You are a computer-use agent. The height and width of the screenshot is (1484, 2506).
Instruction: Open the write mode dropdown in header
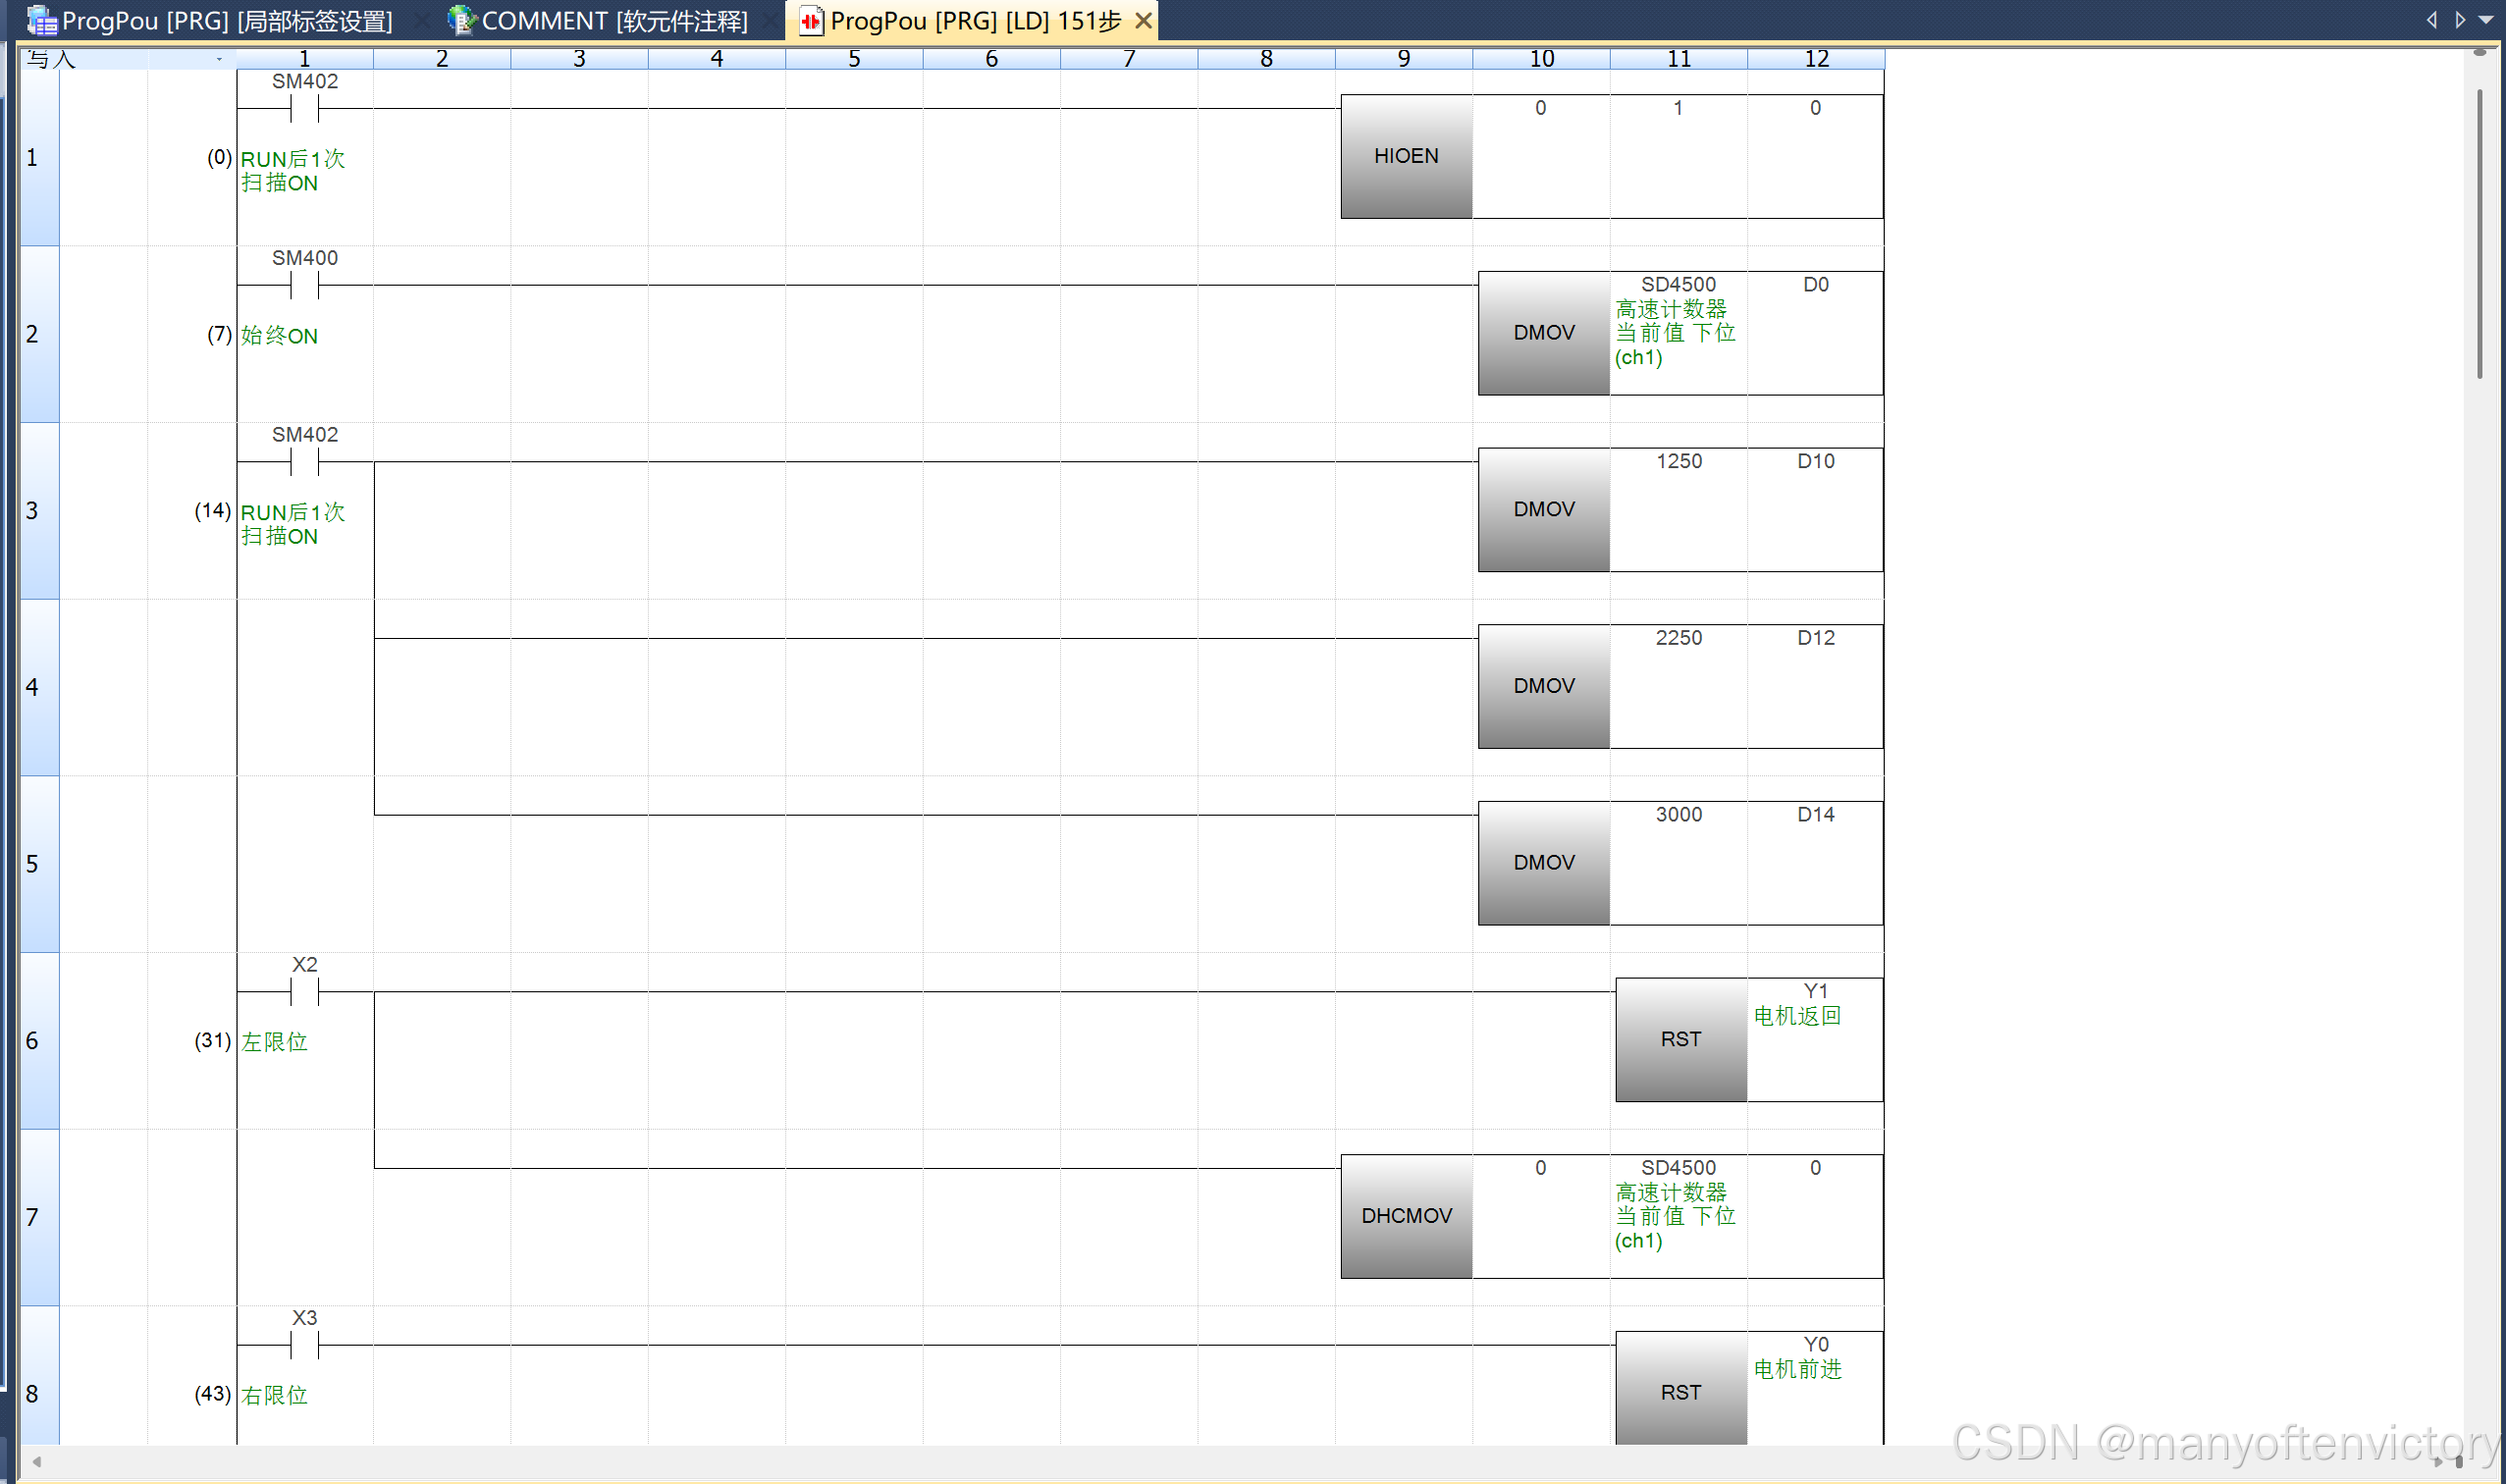pyautogui.click(x=219, y=59)
